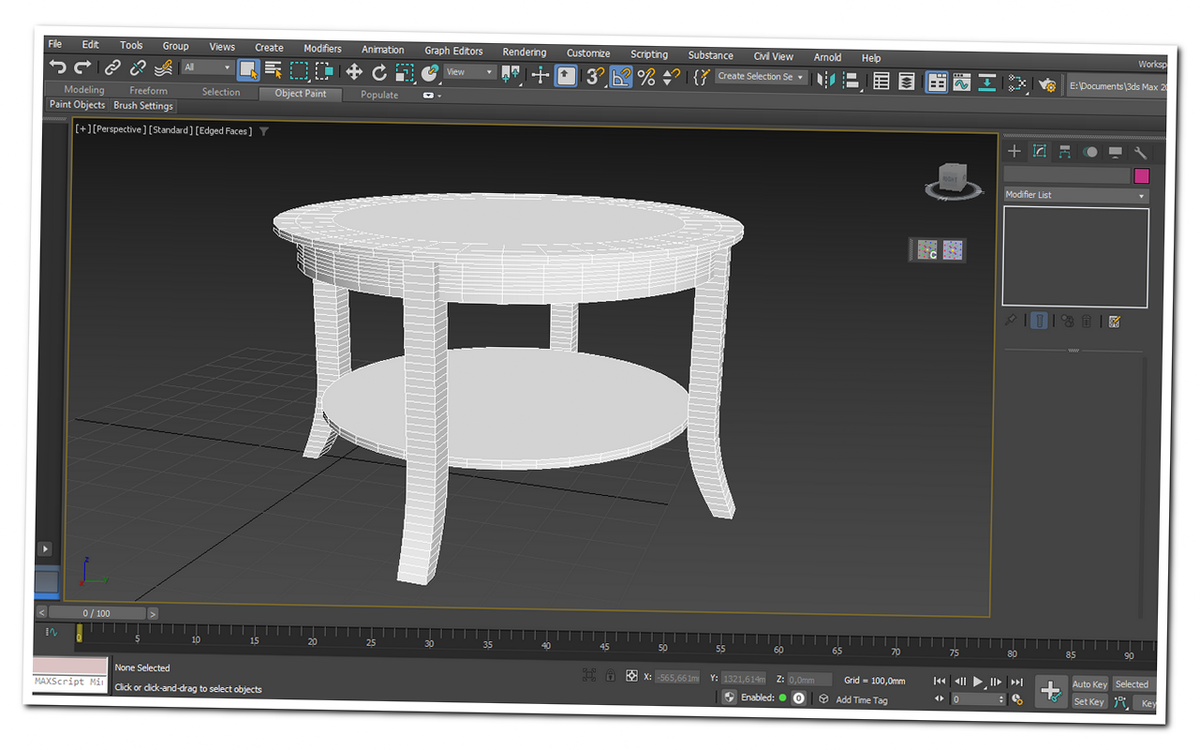Switch to the Freeform ribbon tab

(148, 91)
